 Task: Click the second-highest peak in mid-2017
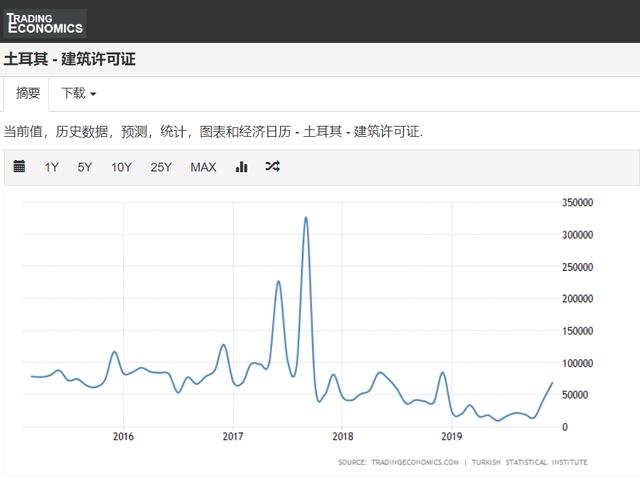278,281
